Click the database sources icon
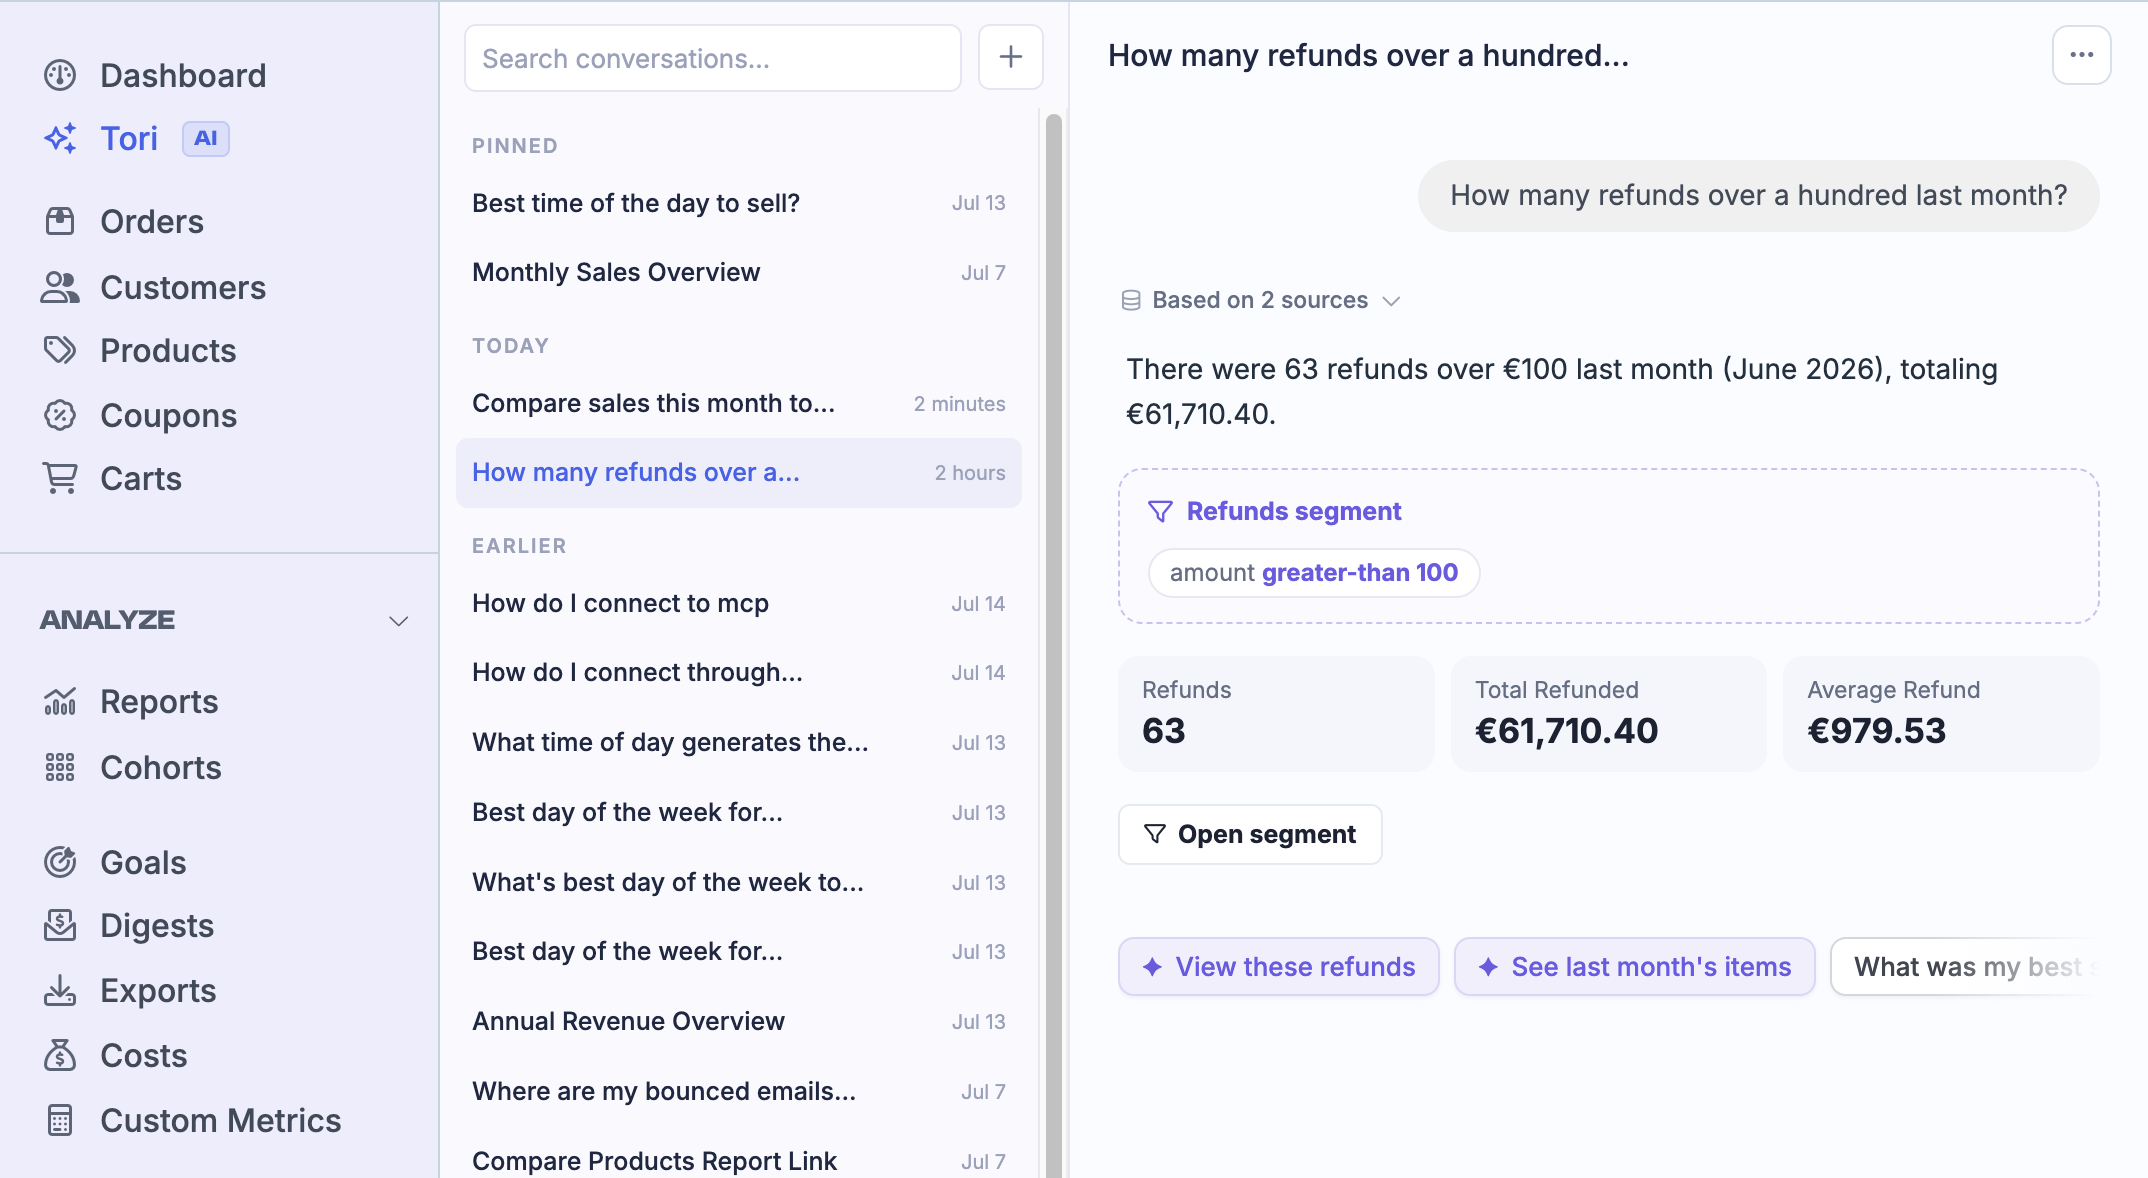The height and width of the screenshot is (1178, 2148). 1131,300
